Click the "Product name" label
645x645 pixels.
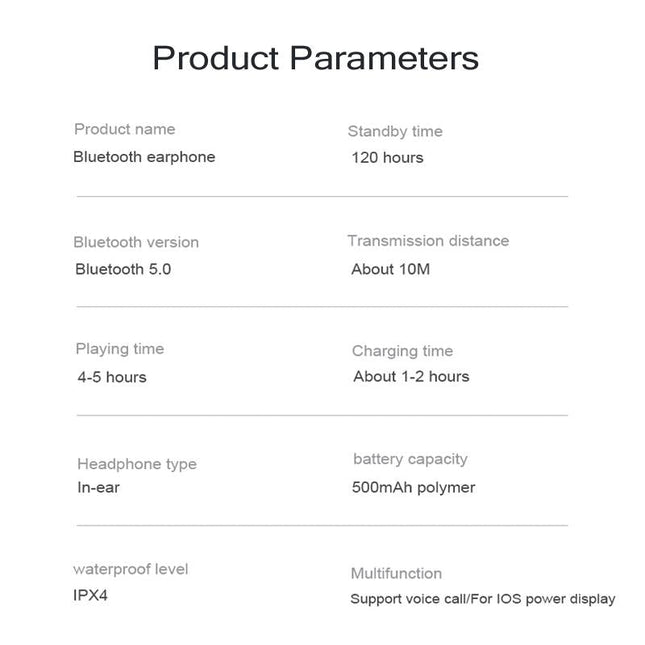(124, 129)
